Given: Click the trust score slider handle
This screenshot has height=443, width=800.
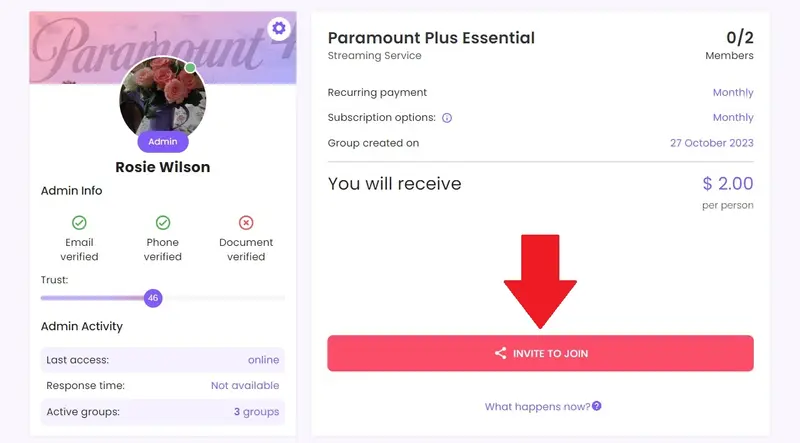Looking at the screenshot, I should tap(152, 298).
